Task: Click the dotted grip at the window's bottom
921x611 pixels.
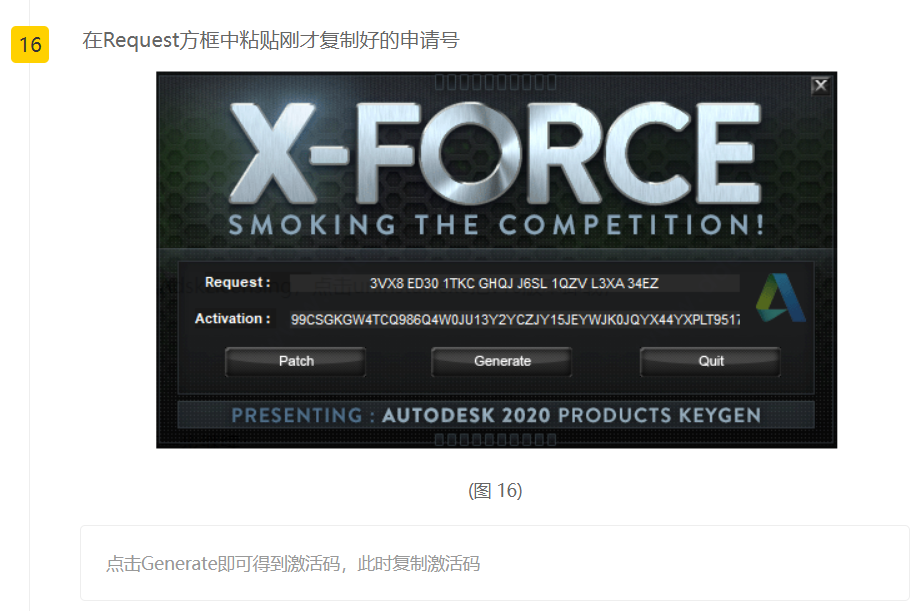Action: [495, 439]
